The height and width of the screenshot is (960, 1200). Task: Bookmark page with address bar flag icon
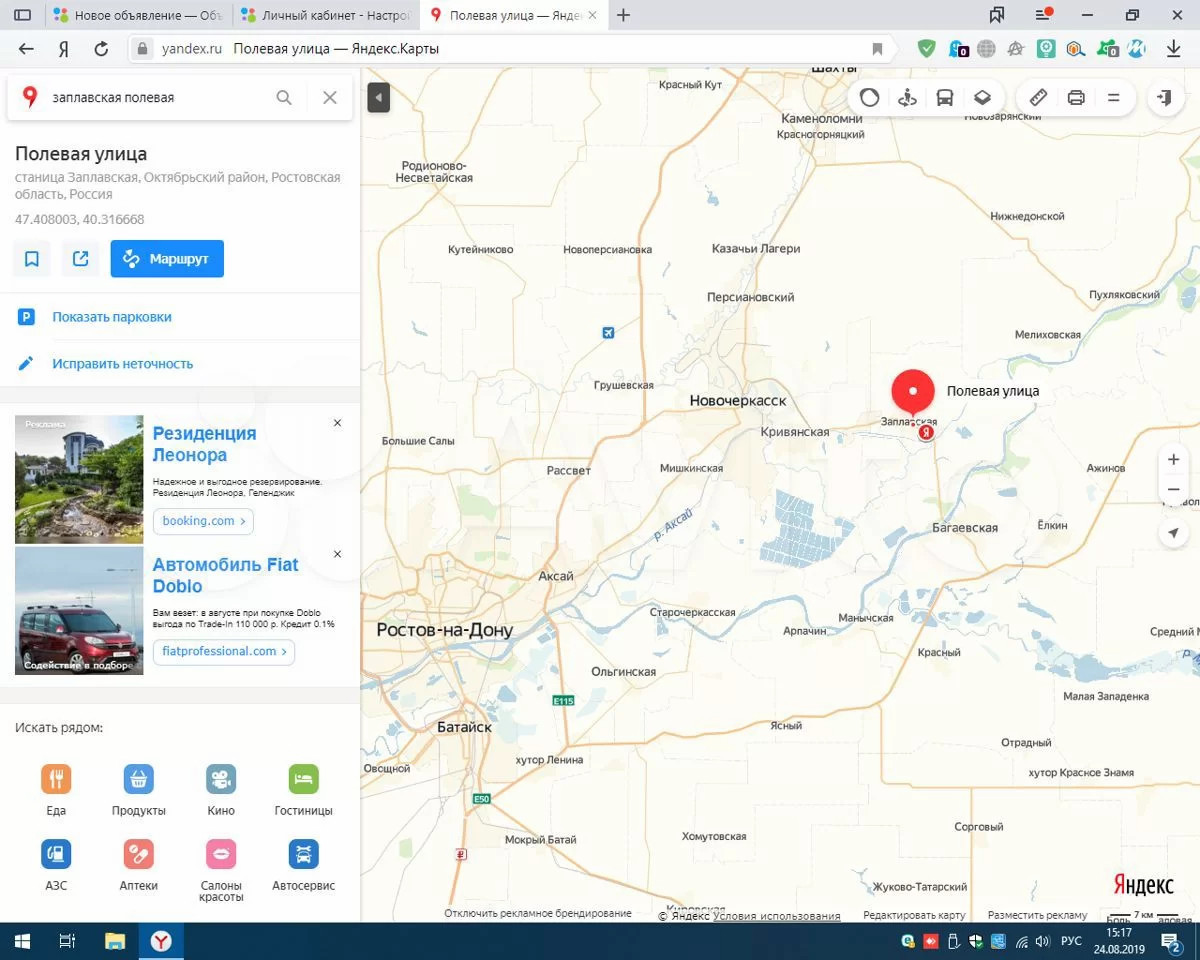point(878,48)
